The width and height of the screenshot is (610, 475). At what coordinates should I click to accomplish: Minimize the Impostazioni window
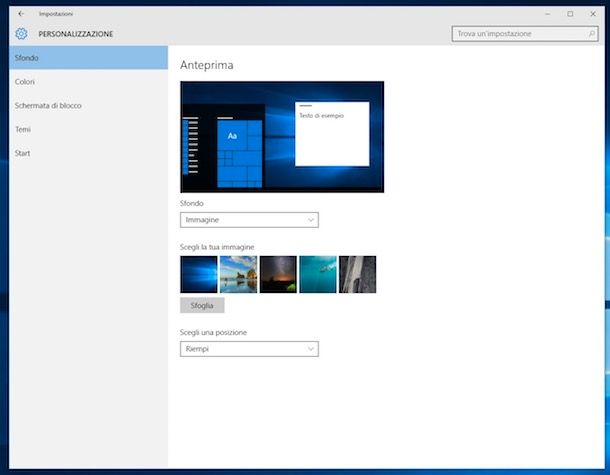548,14
